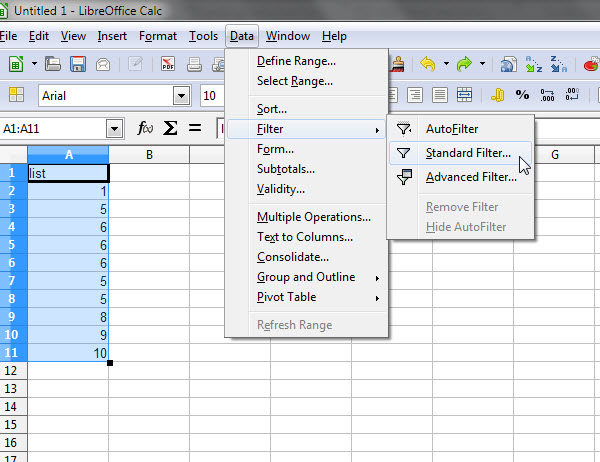Expand the Group and Outline submenu
600x462 pixels.
[x=306, y=277]
